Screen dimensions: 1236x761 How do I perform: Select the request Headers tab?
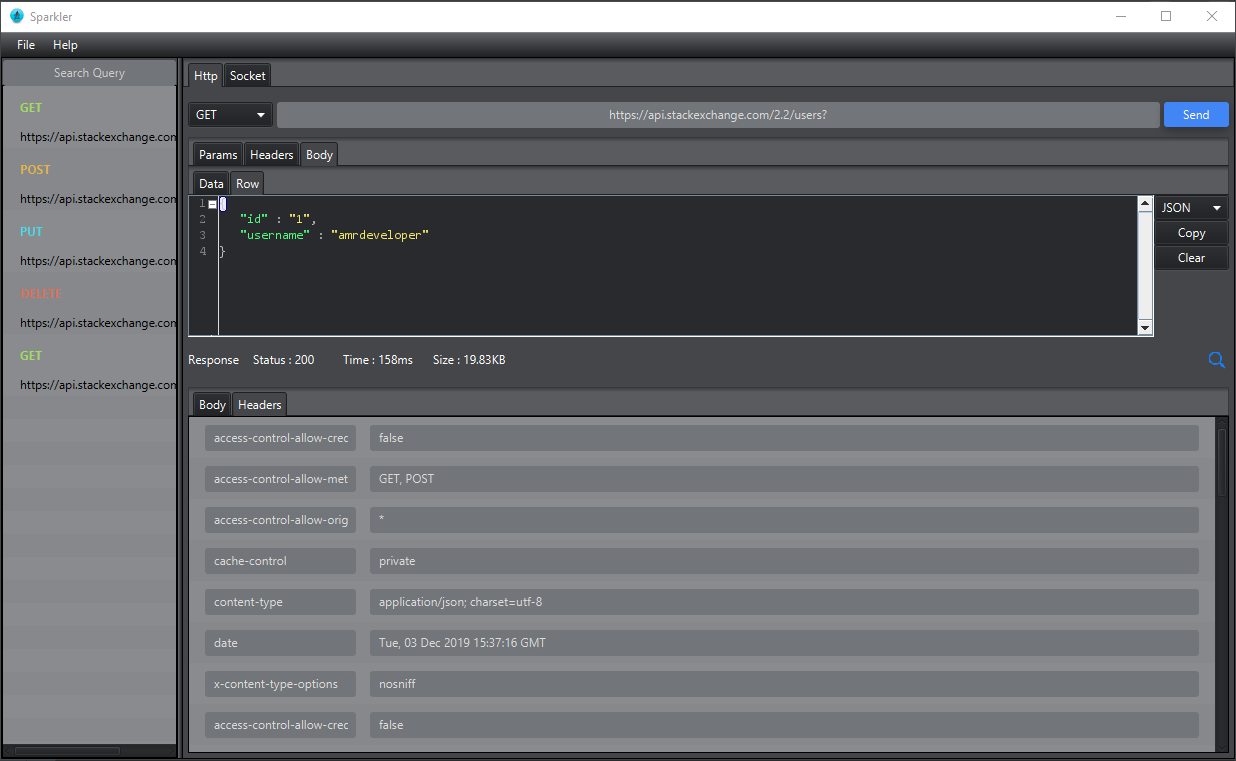(272, 155)
